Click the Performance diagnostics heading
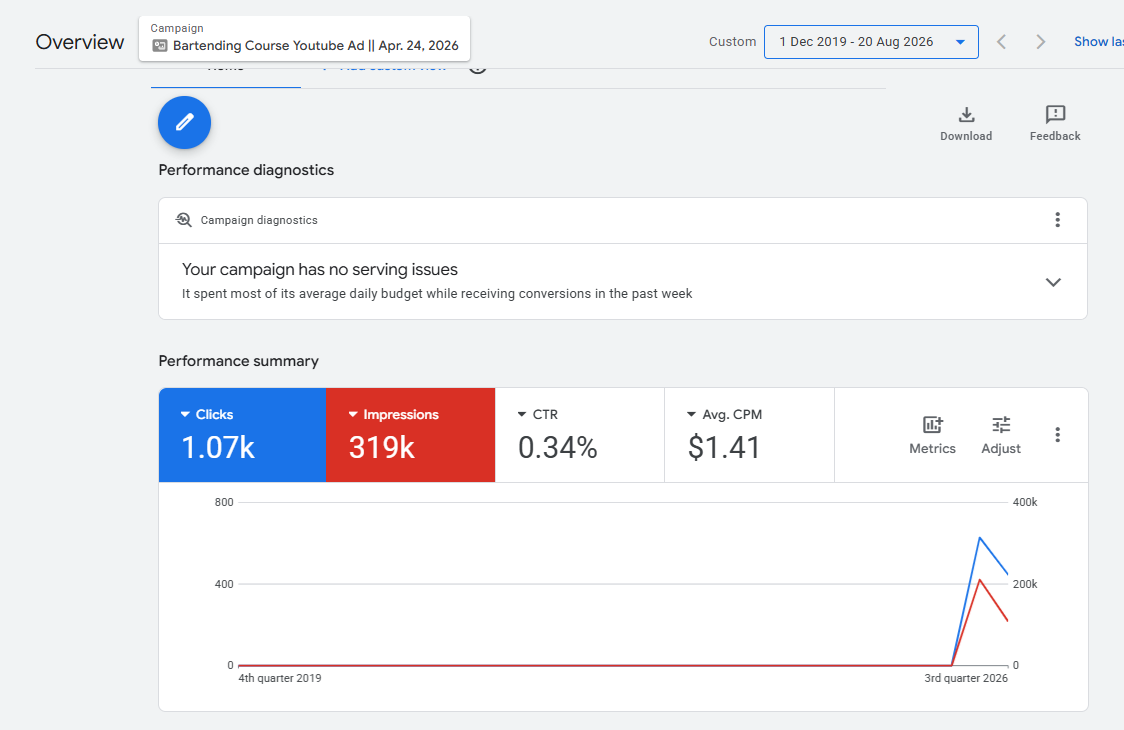The image size is (1124, 730). click(x=246, y=170)
